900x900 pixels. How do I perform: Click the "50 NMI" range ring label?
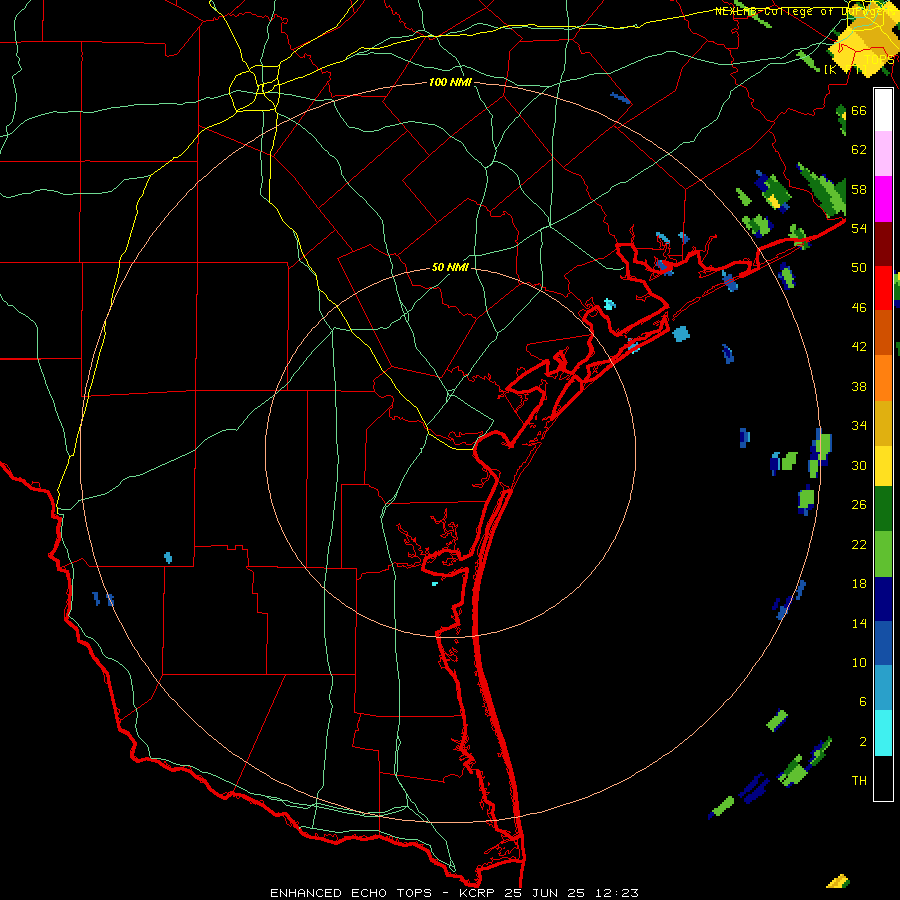450,267
